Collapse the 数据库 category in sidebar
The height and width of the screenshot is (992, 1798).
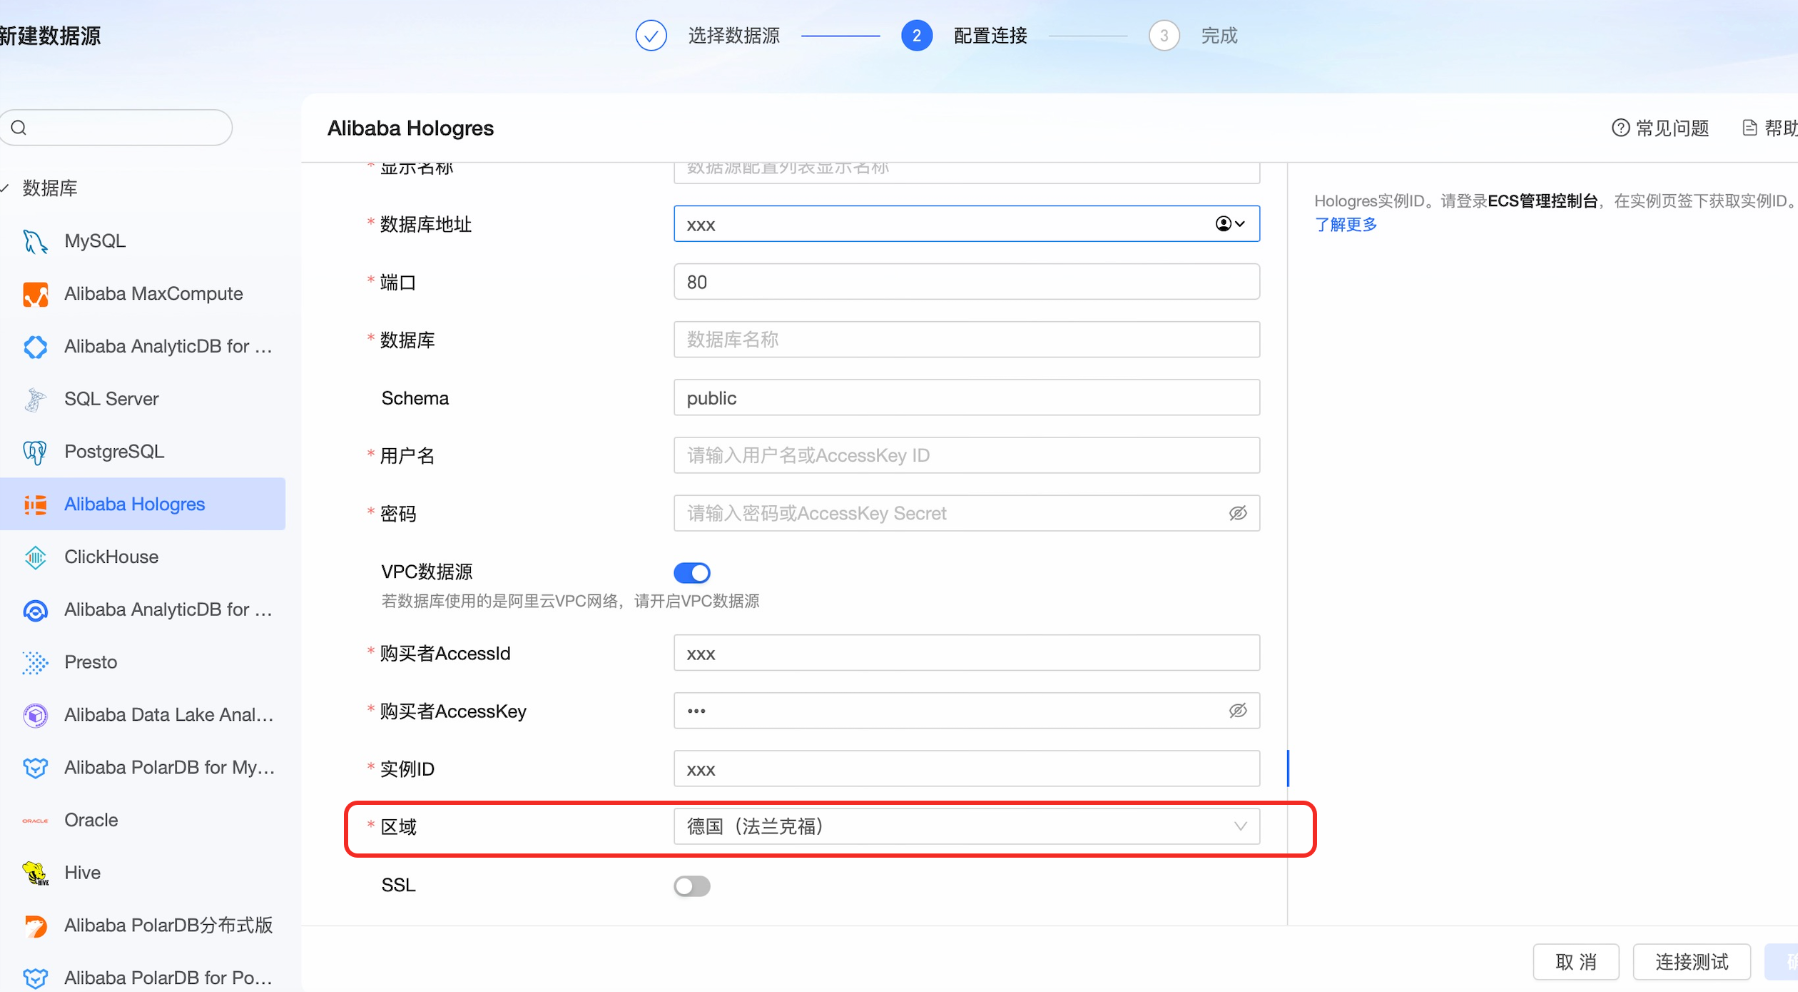pos(5,188)
